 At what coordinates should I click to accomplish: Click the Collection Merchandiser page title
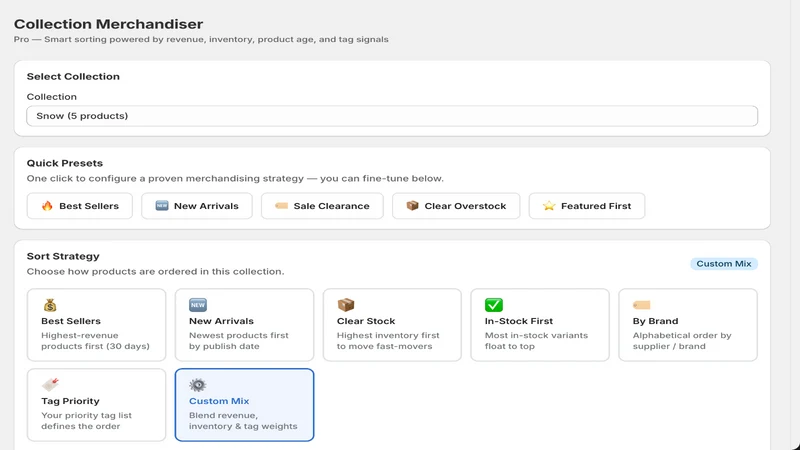click(108, 24)
